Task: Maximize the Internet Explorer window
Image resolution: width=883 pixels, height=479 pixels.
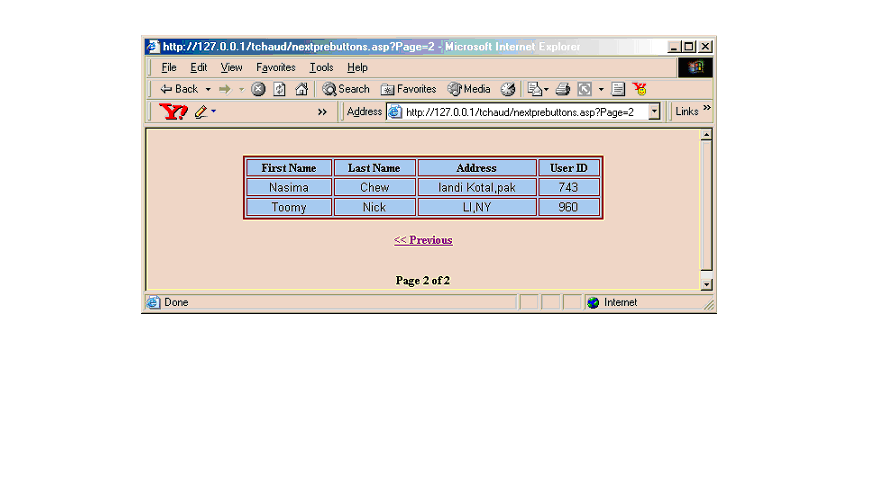Action: 688,47
